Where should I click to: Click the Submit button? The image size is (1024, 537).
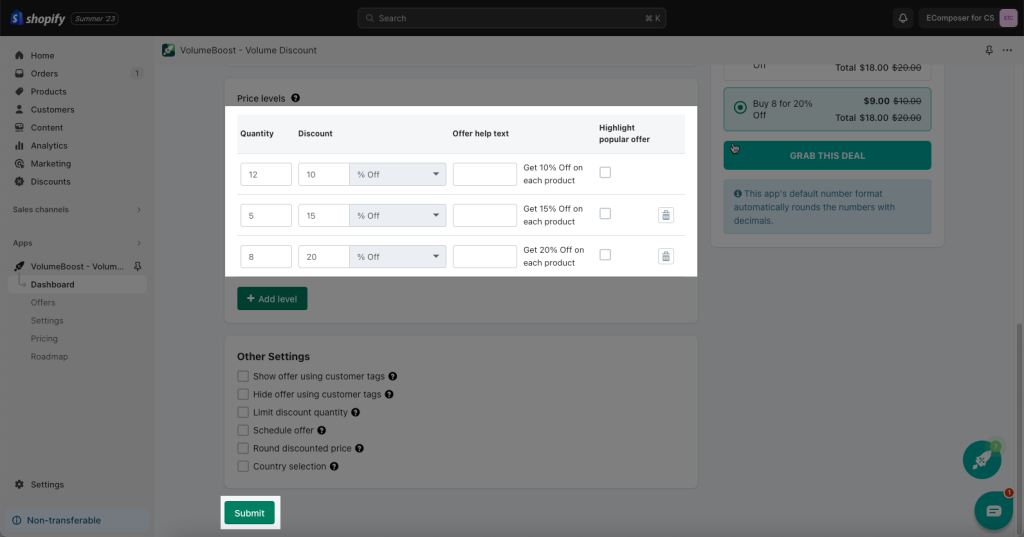click(x=249, y=513)
